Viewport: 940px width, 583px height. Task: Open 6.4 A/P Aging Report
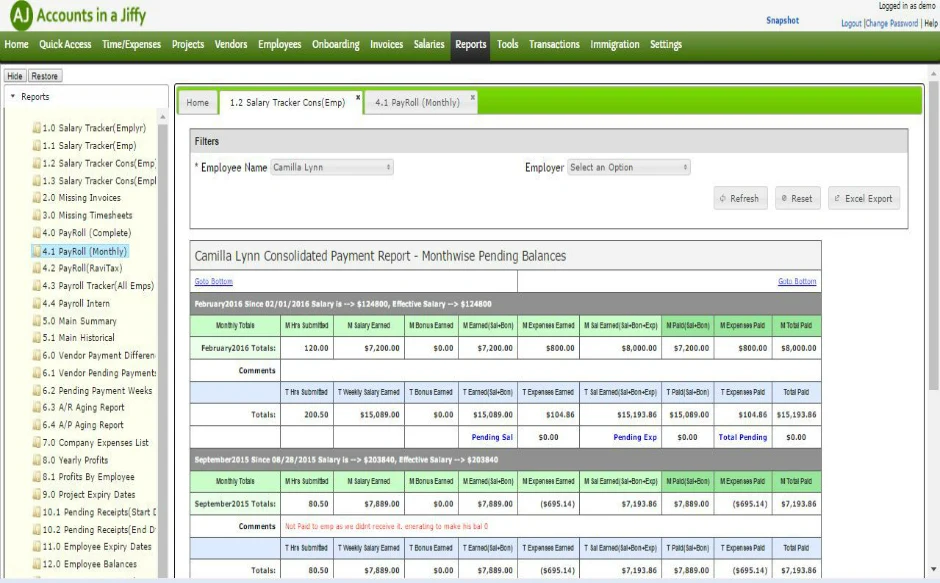83,425
